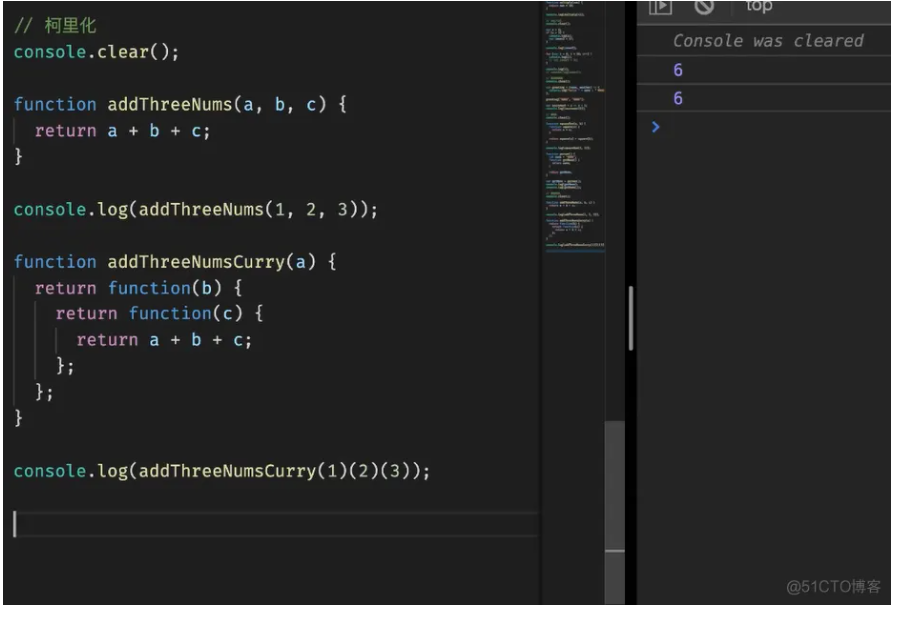
Task: Expand the second logged value 6
Action: pyautogui.click(x=678, y=98)
